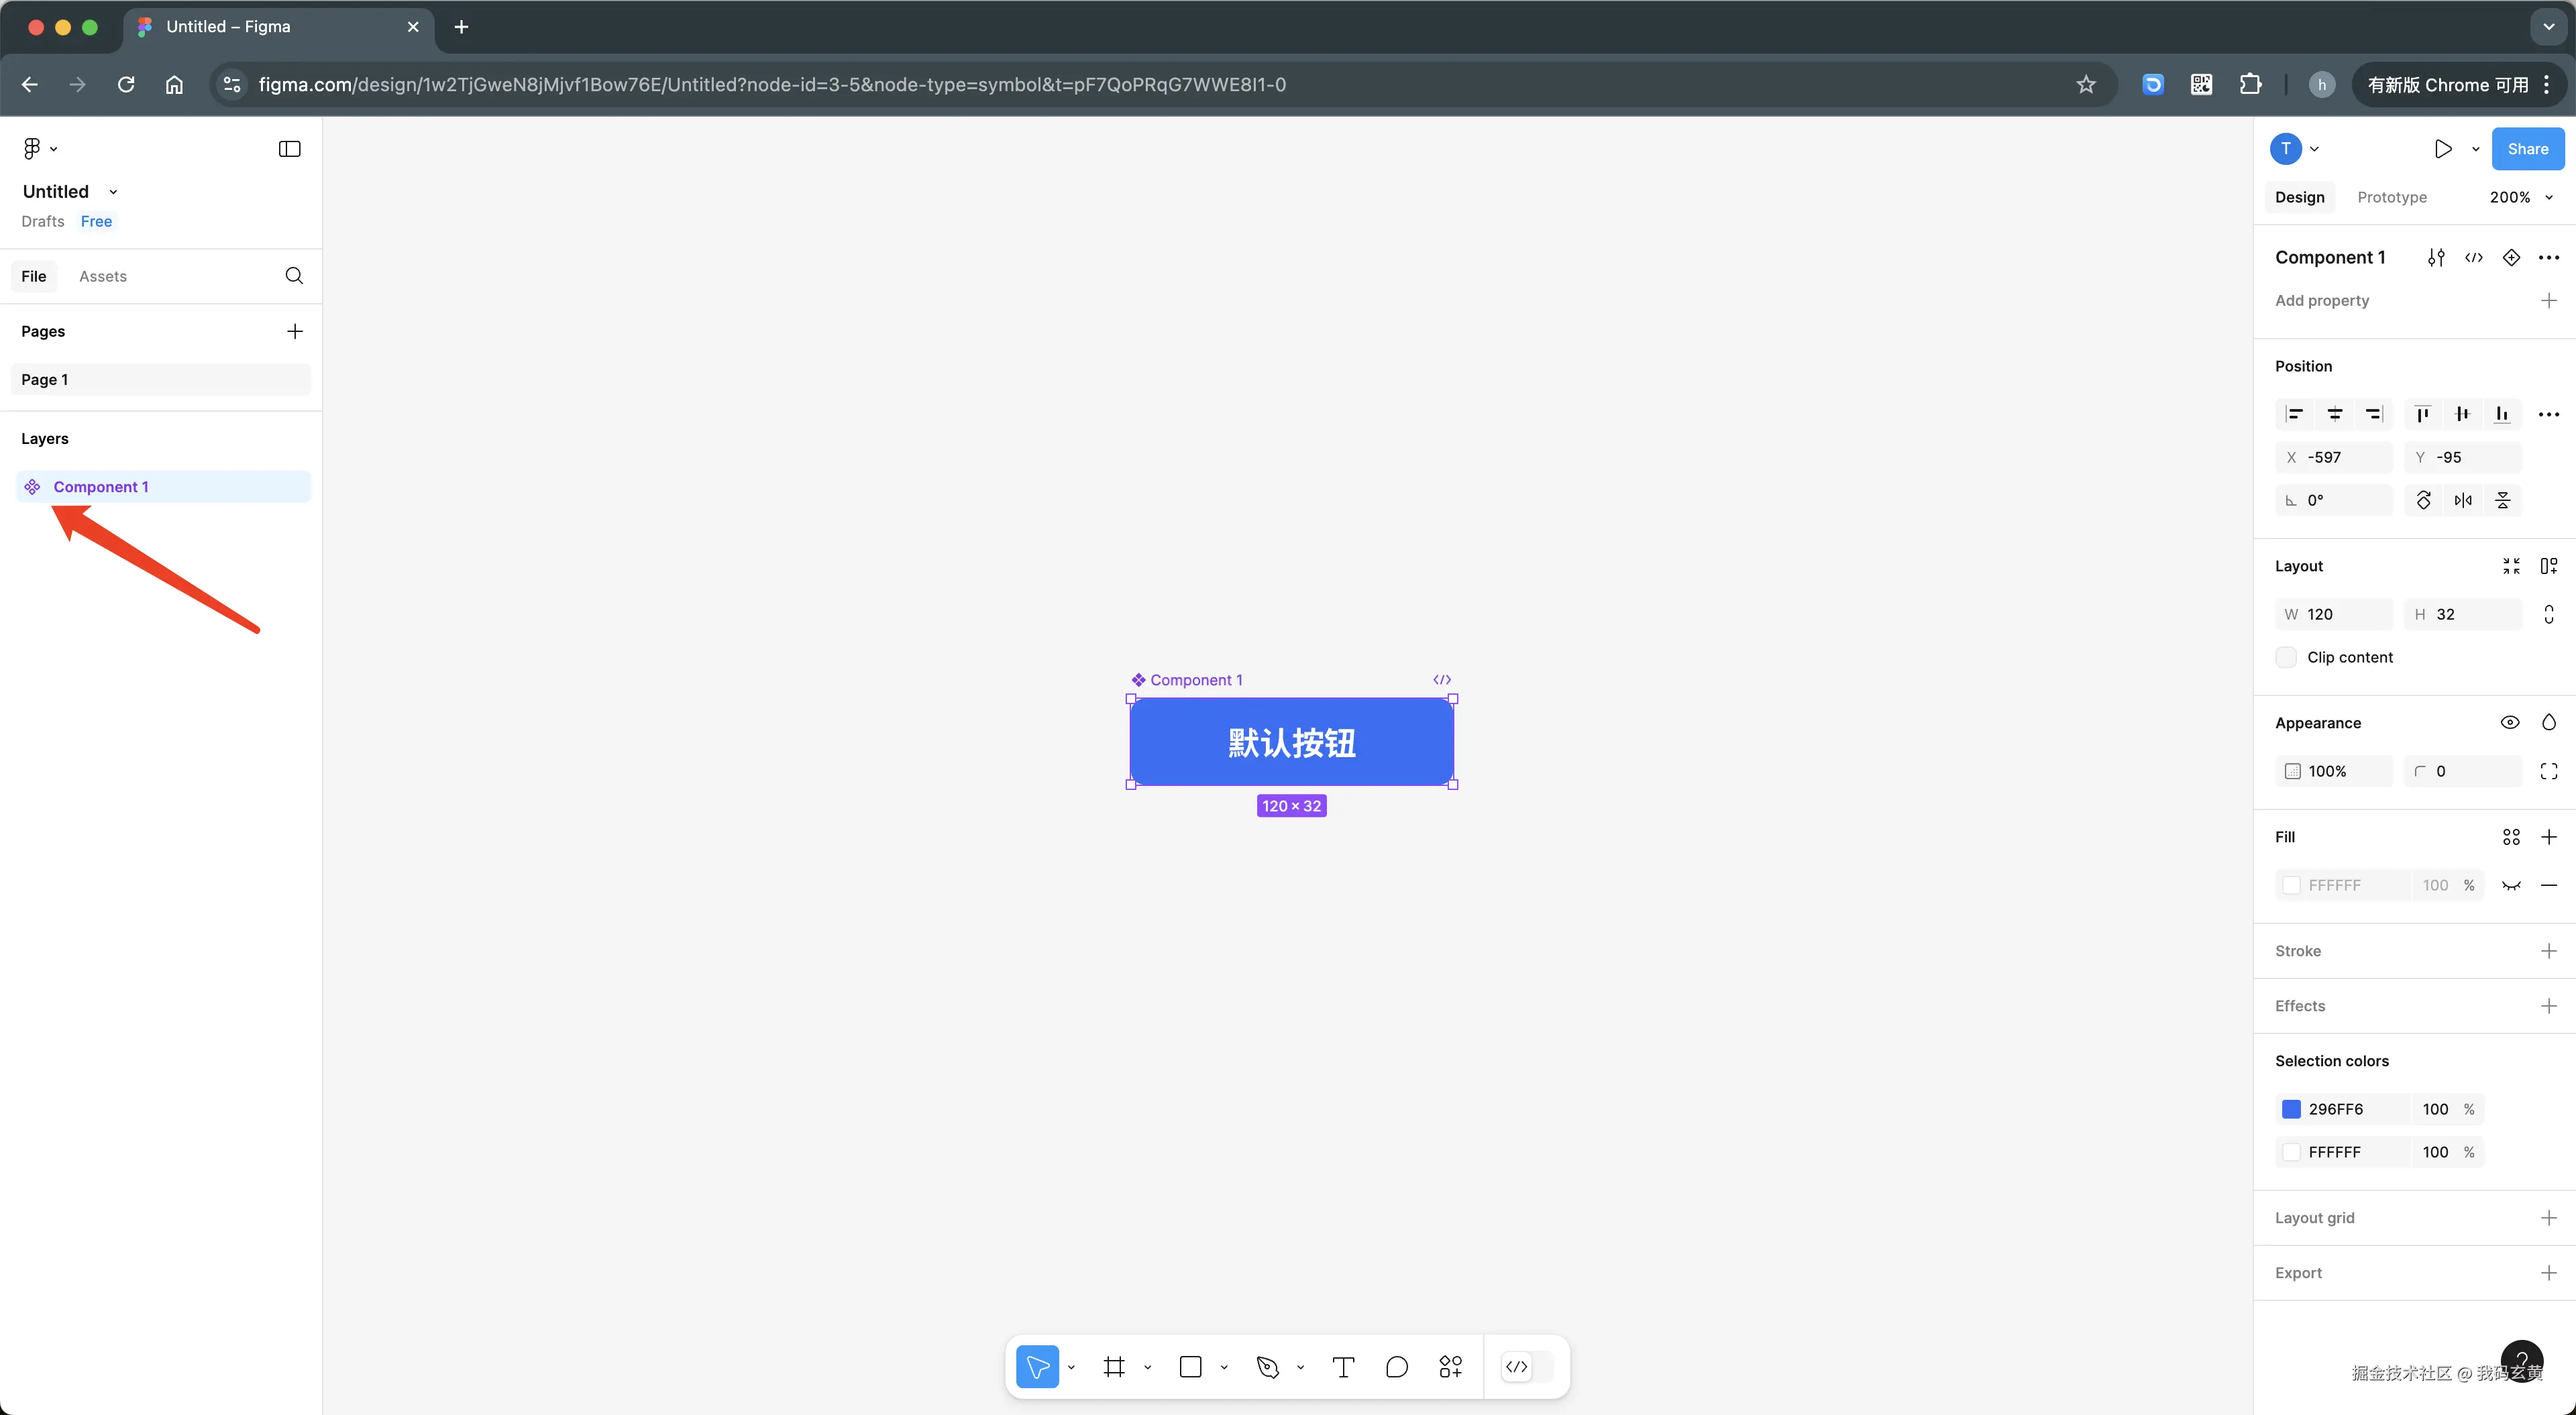Select the Comment tool
2576x1415 pixels.
click(x=1397, y=1366)
